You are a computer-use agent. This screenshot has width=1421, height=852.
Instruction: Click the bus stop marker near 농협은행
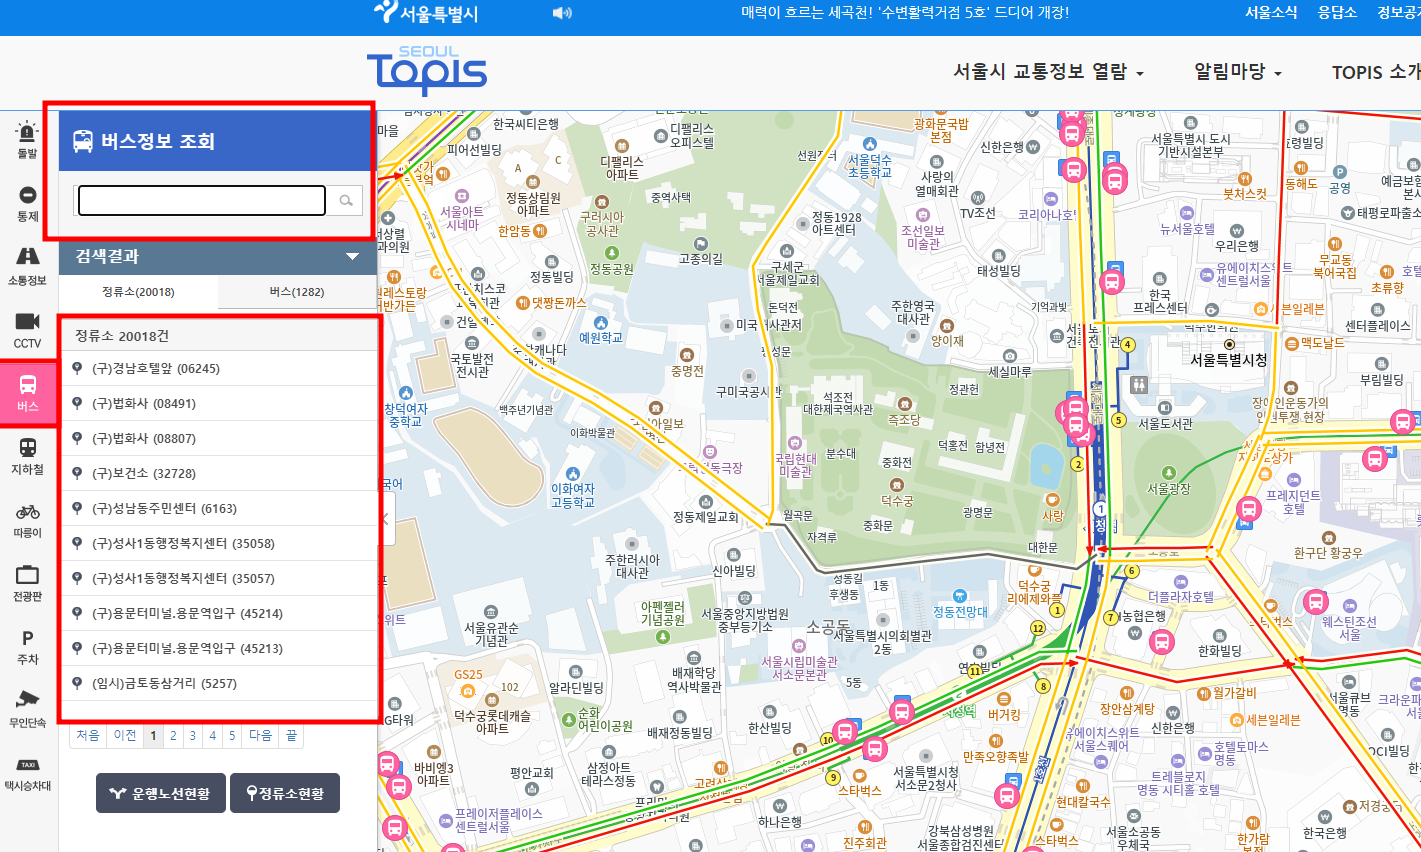click(1161, 642)
